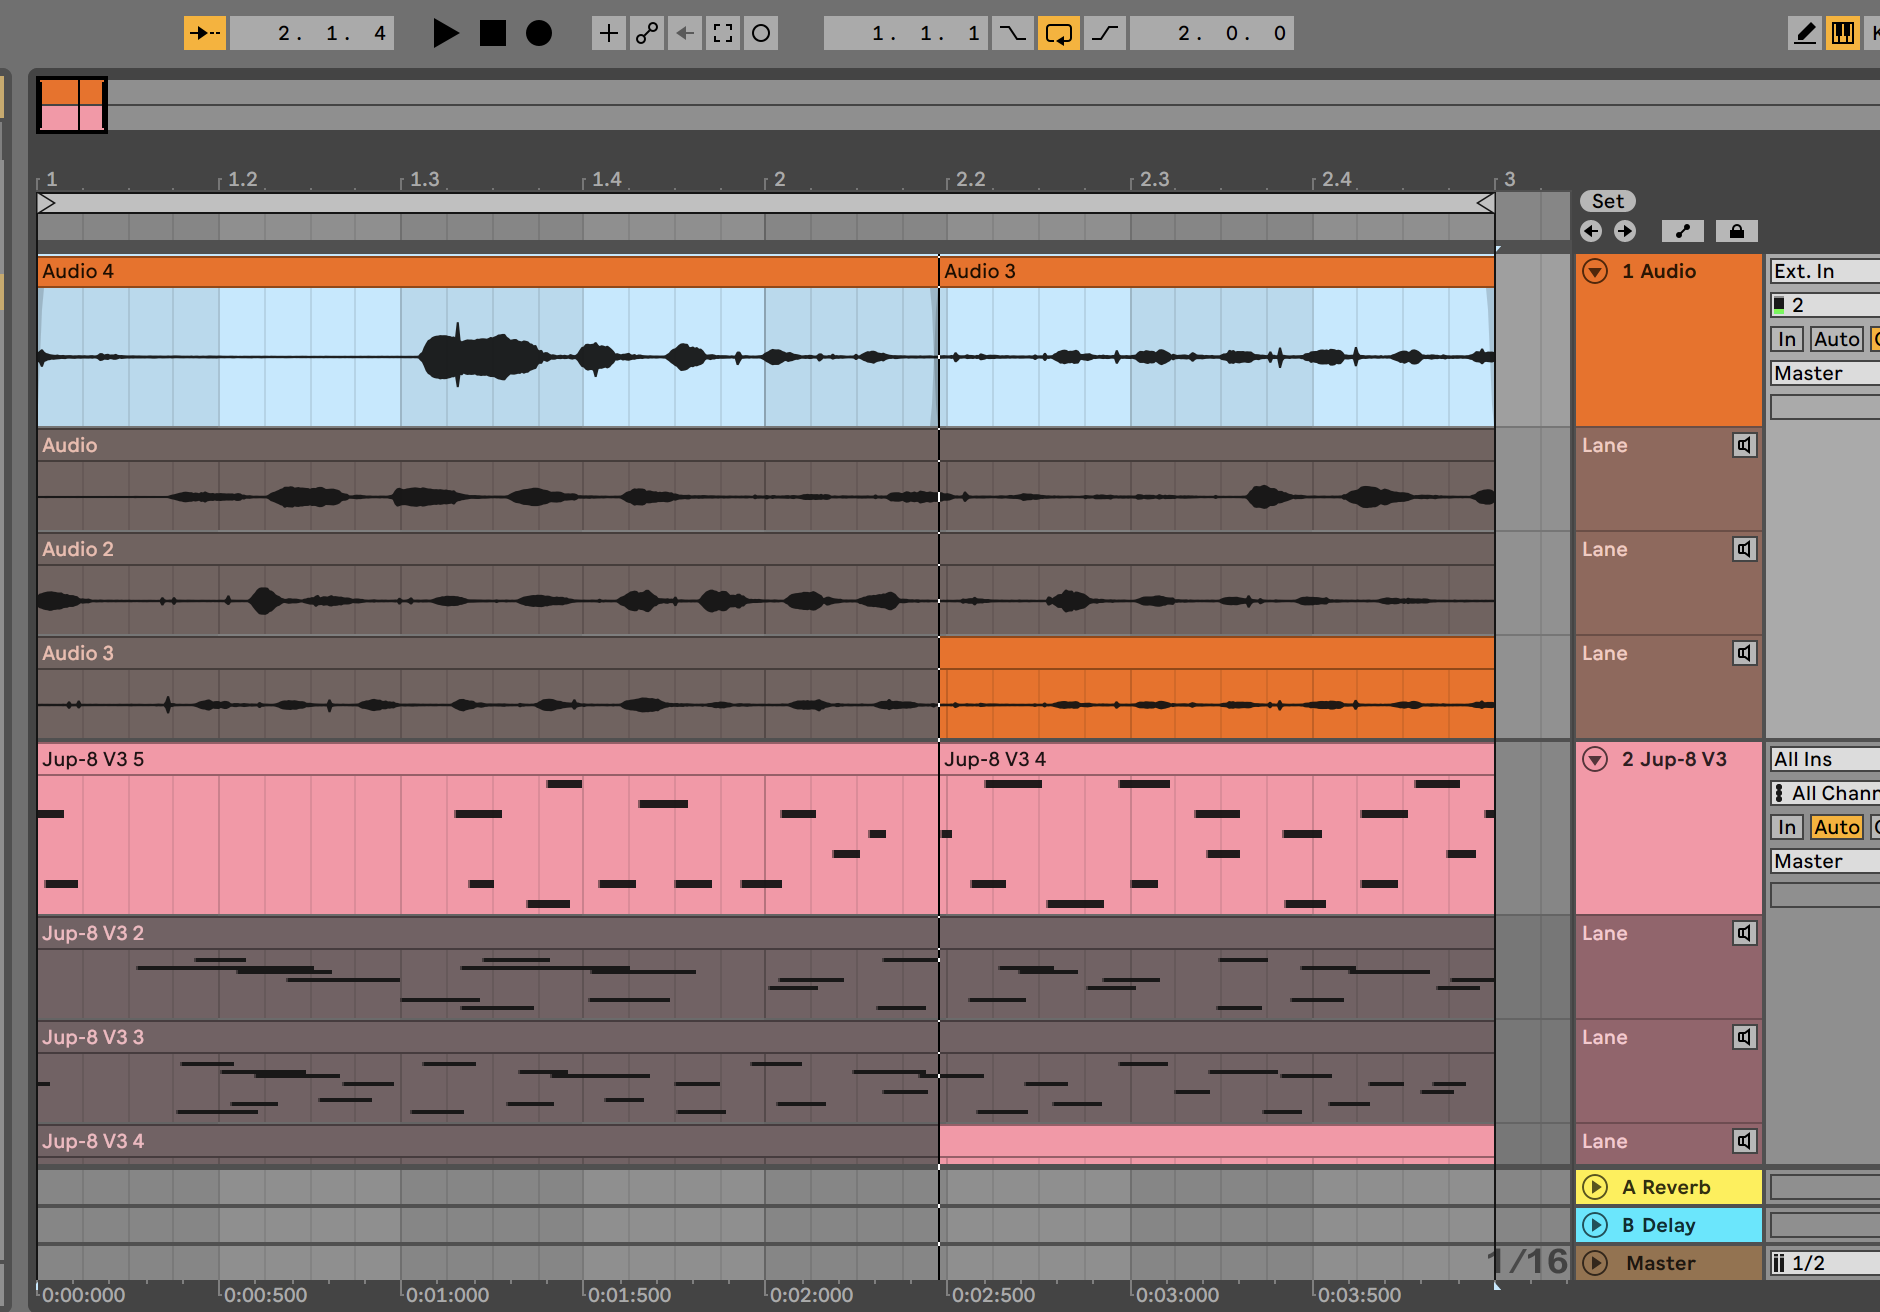Fold the 2 Jup-8 V3 track
This screenshot has width=1880, height=1312.
[1595, 759]
